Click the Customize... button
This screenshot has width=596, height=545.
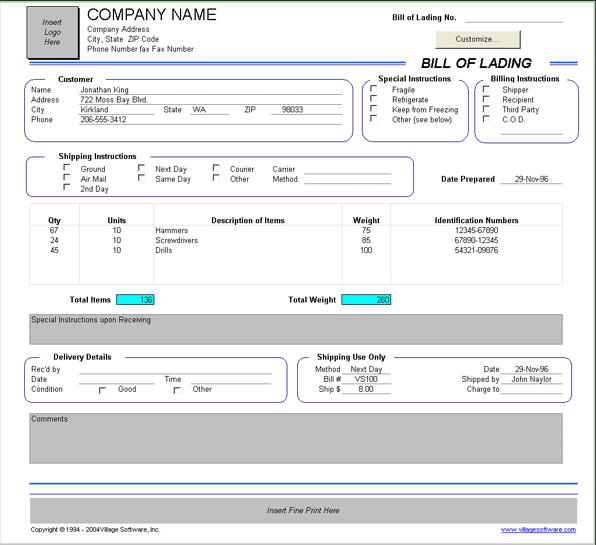[478, 40]
